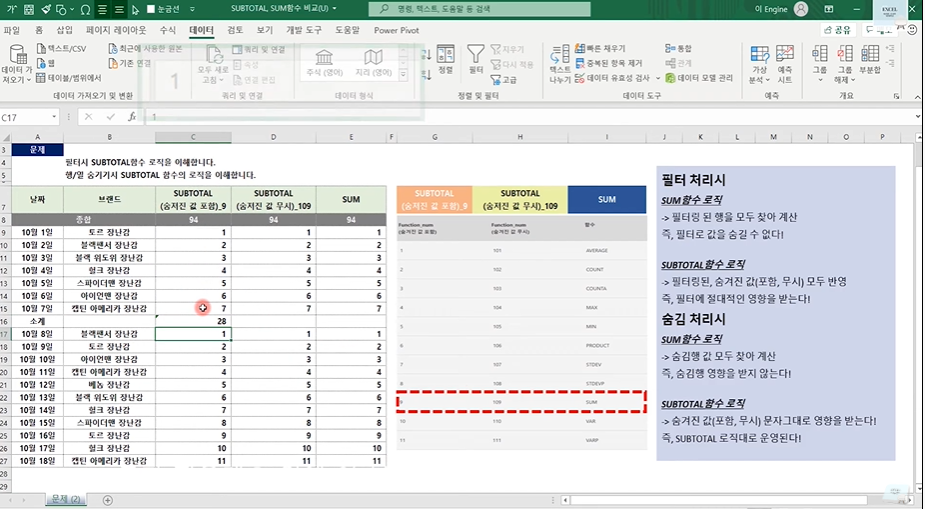Image resolution: width=925 pixels, height=509 pixels.
Task: Expand the formula bar chevron
Action: point(918,117)
